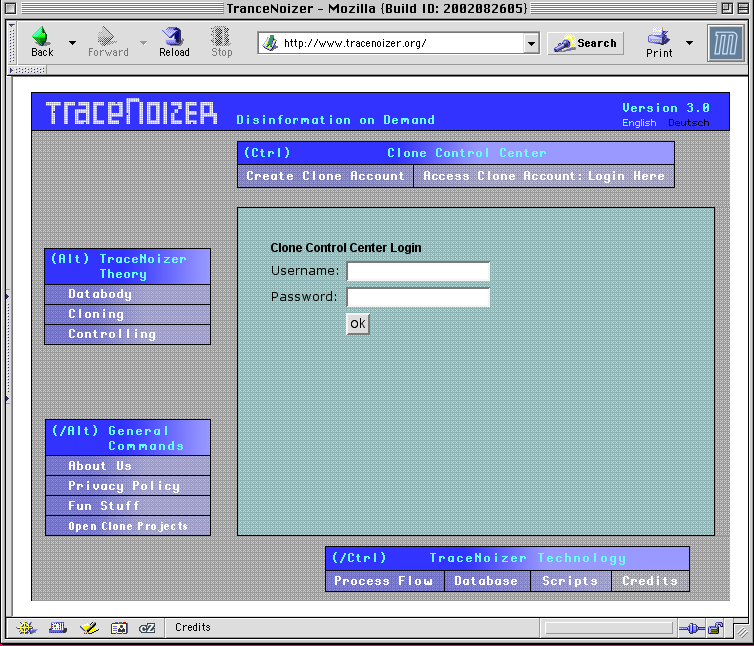This screenshot has width=754, height=646.
Task: Expand the collapsed toolbar grippy below navigation
Action: point(27,70)
